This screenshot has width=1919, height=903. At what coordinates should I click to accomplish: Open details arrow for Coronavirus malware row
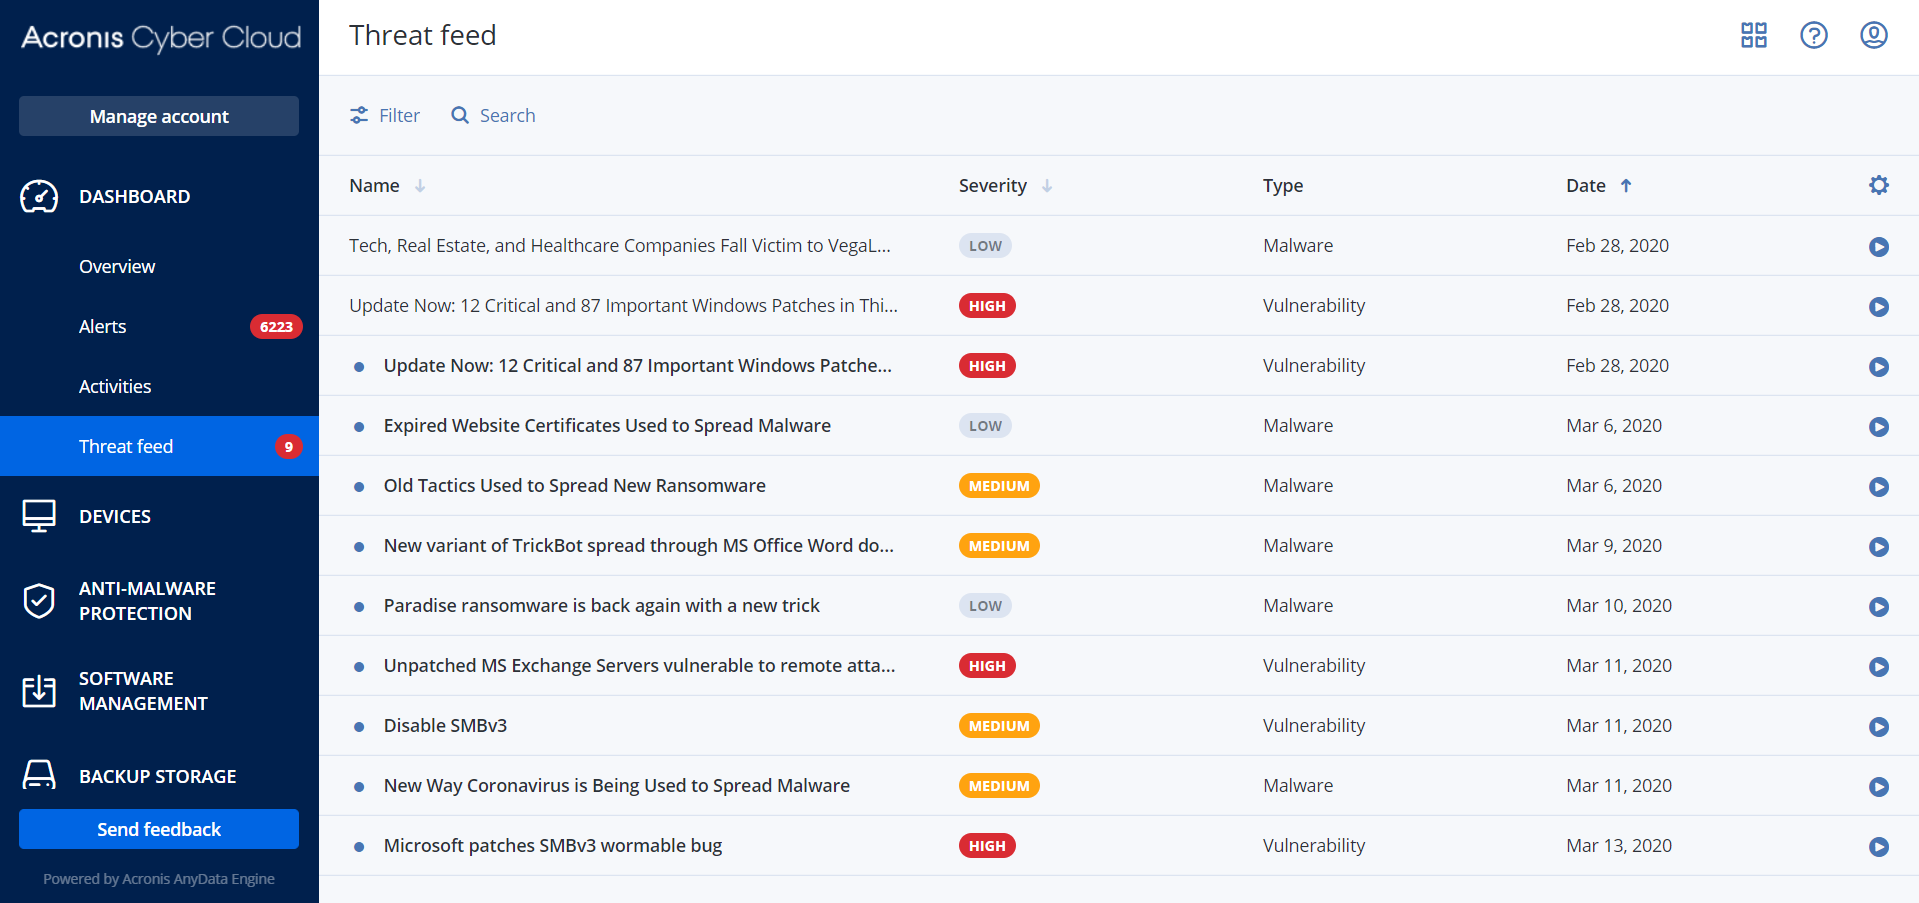[x=1879, y=786]
